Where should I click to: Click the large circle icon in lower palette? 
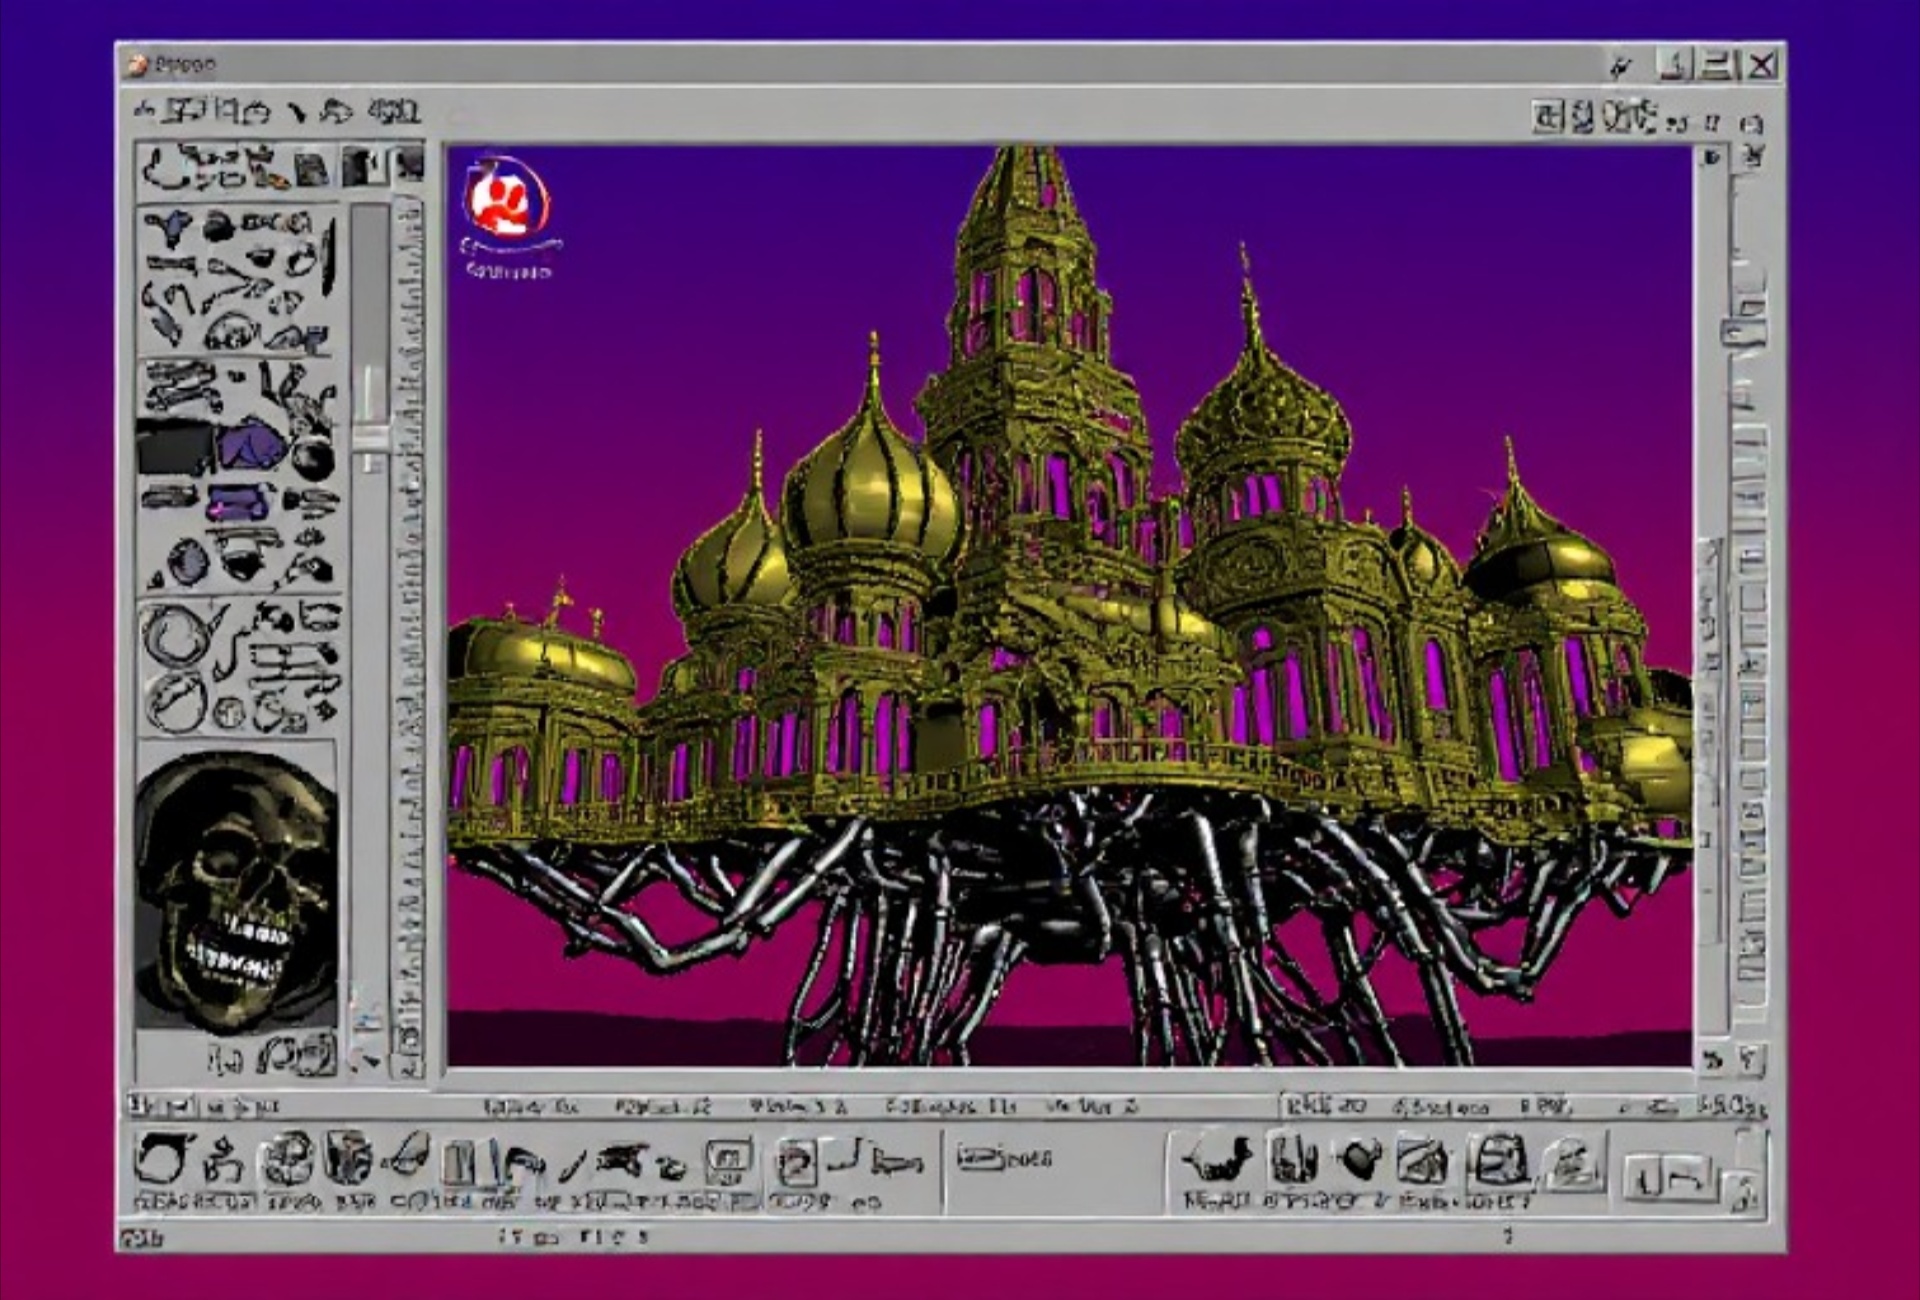[175, 636]
